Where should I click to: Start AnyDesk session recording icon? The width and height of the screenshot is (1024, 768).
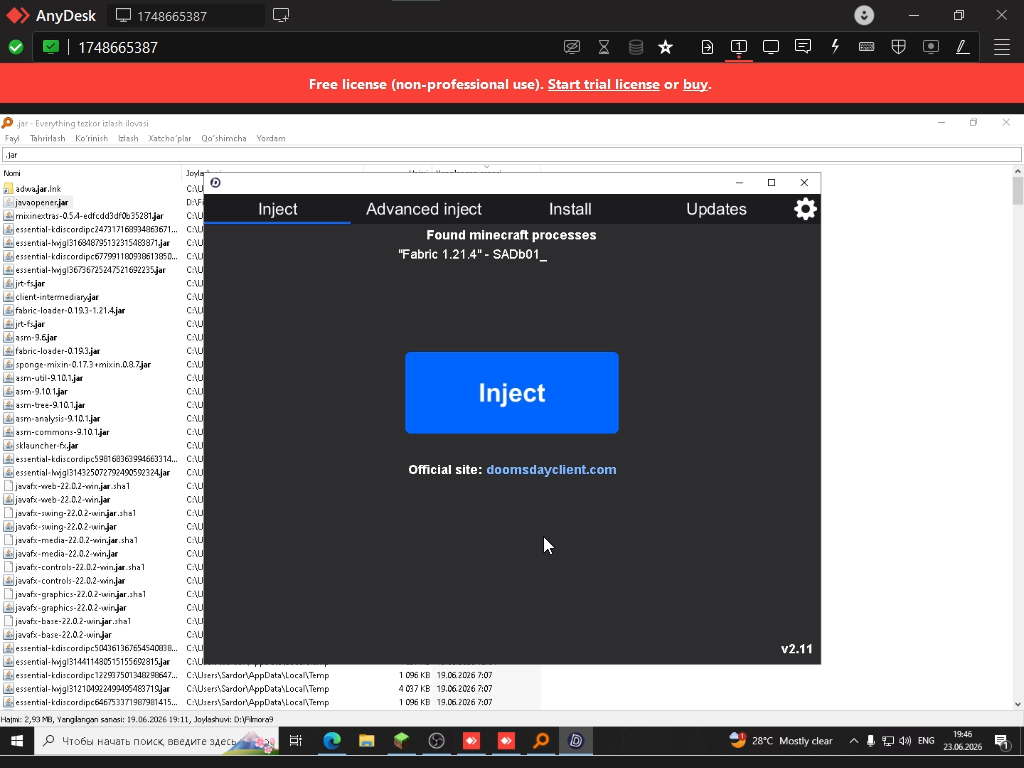click(931, 47)
